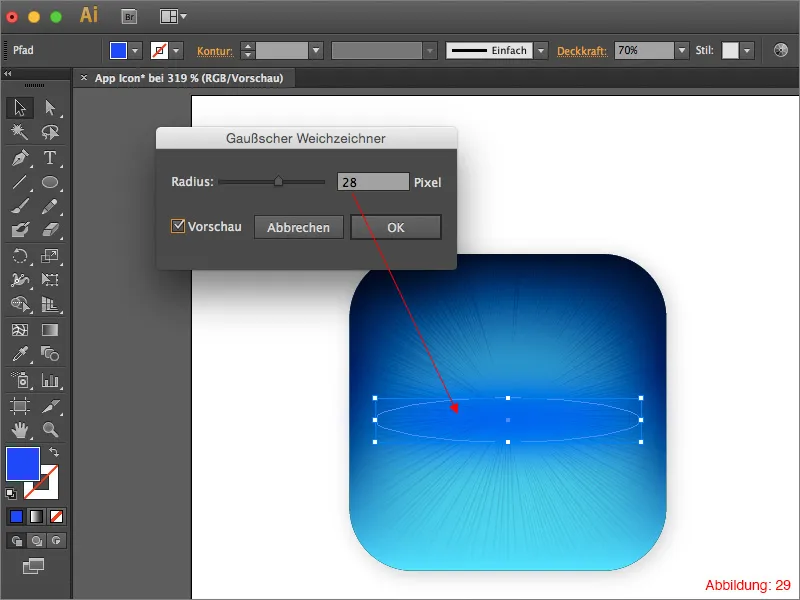Click the blue fill swatch in tools panel
The width and height of the screenshot is (800, 600).
tap(23, 464)
